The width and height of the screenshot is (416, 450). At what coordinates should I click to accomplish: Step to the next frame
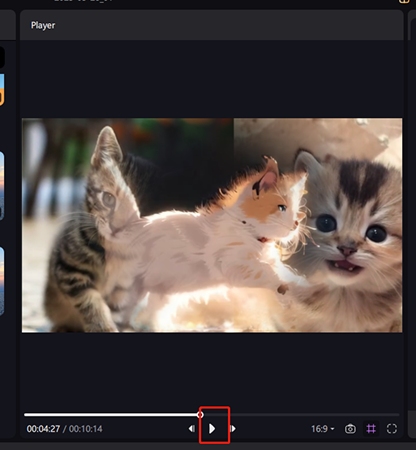click(x=233, y=428)
